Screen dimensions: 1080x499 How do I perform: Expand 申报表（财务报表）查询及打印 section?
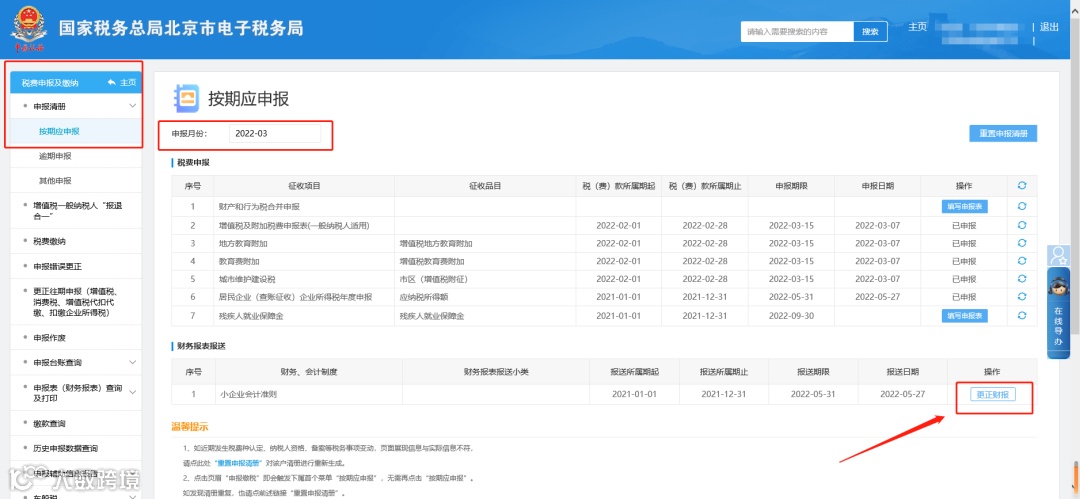pyautogui.click(x=133, y=392)
